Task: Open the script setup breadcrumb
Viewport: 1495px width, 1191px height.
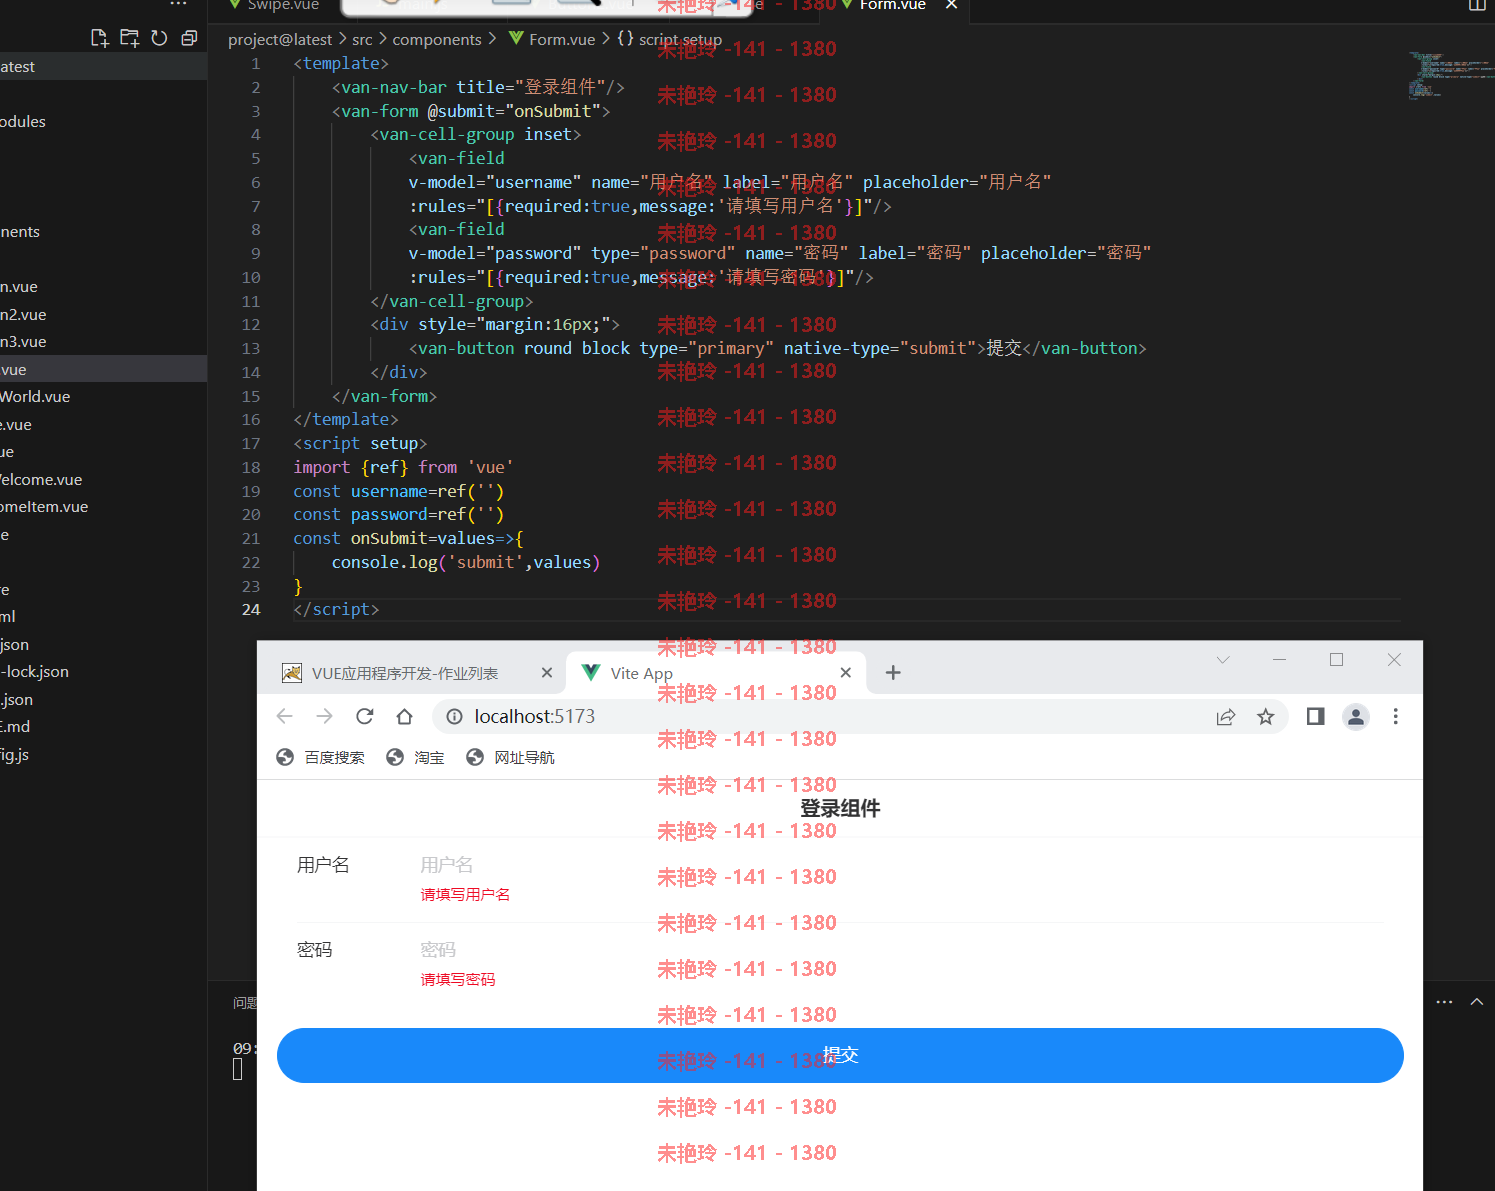Action: click(x=670, y=39)
